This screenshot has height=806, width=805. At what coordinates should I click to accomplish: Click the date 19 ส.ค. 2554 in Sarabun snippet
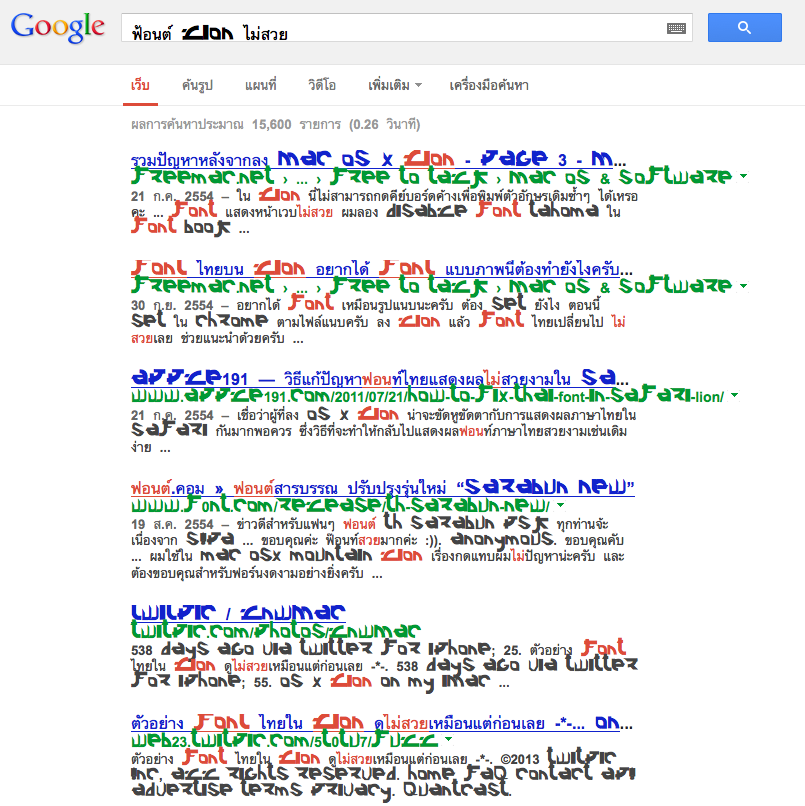tap(172, 524)
